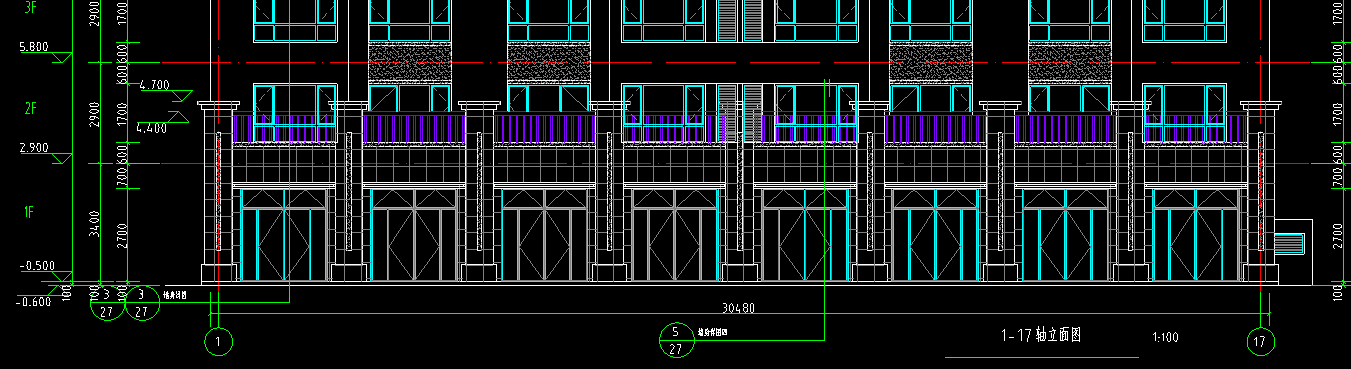Click the drawing title 1-17 轴立面图
The image size is (1351, 369).
pos(1041,336)
